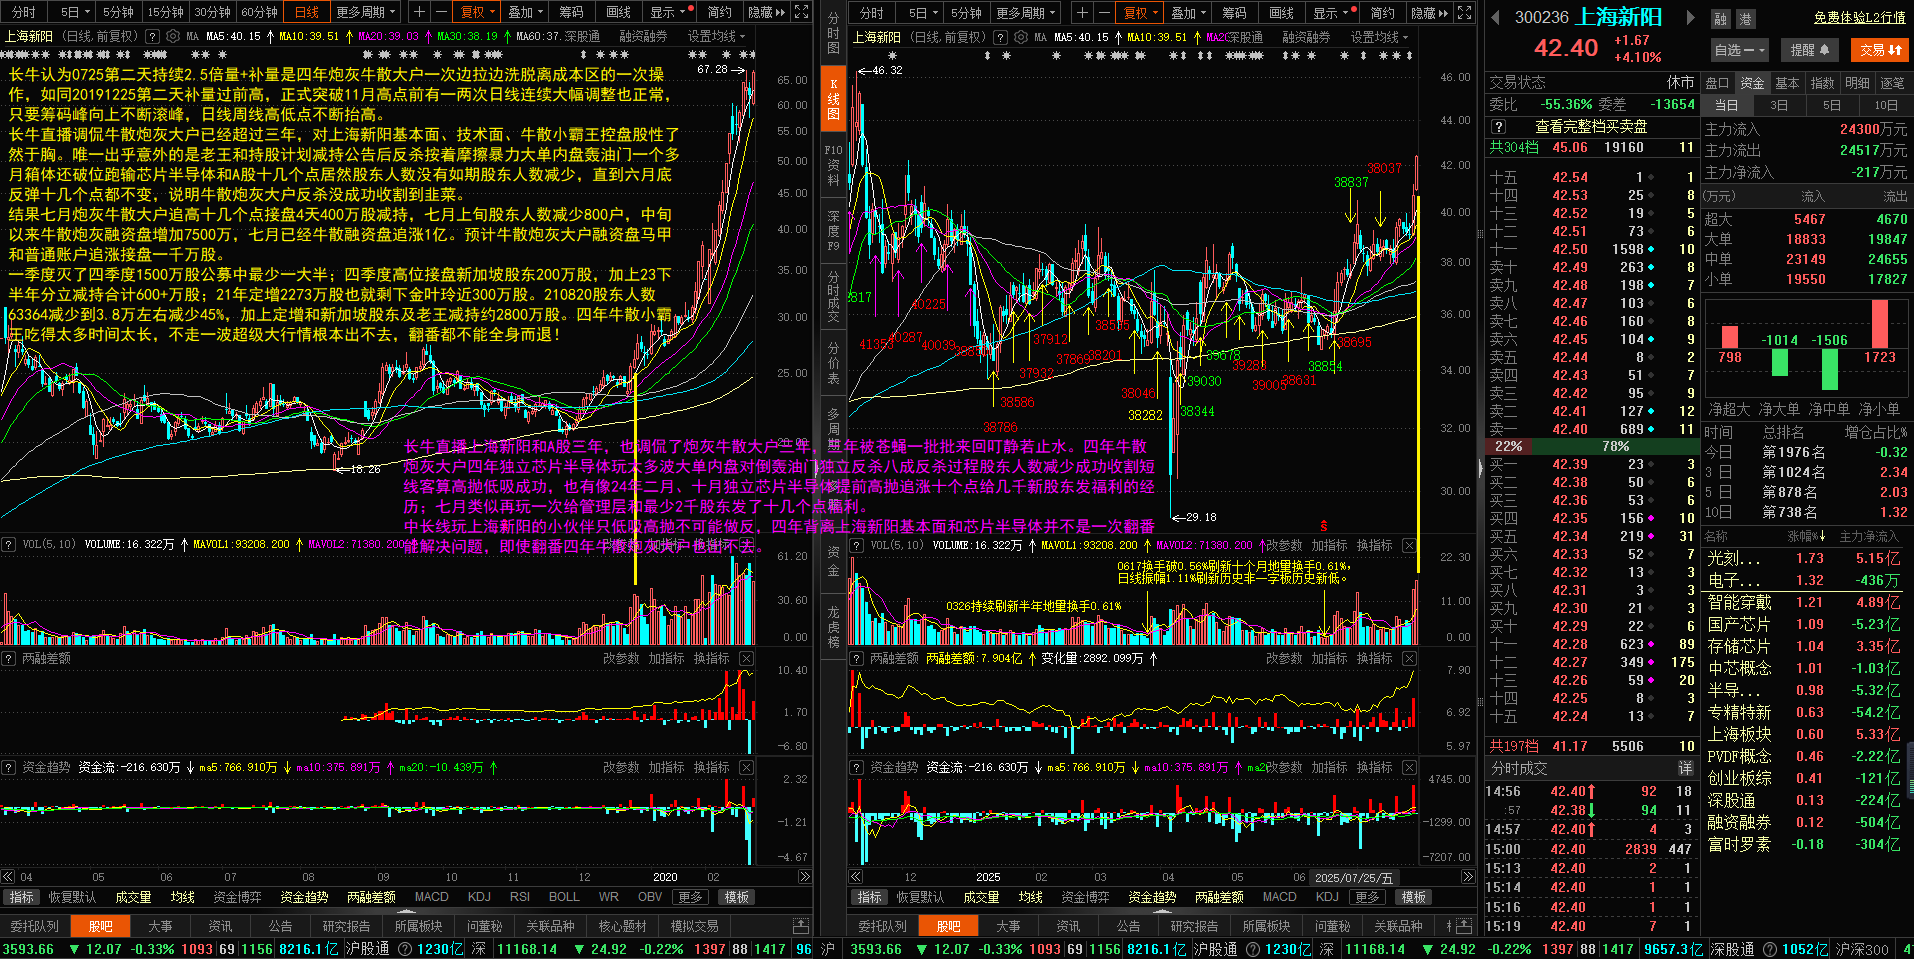Pop out the left bottom info panel
Screen dimensions: 1914x959
coord(800,926)
